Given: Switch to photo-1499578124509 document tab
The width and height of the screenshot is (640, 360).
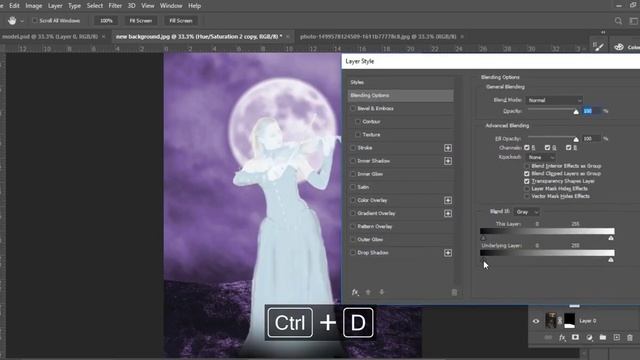Looking at the screenshot, I should click(378, 36).
